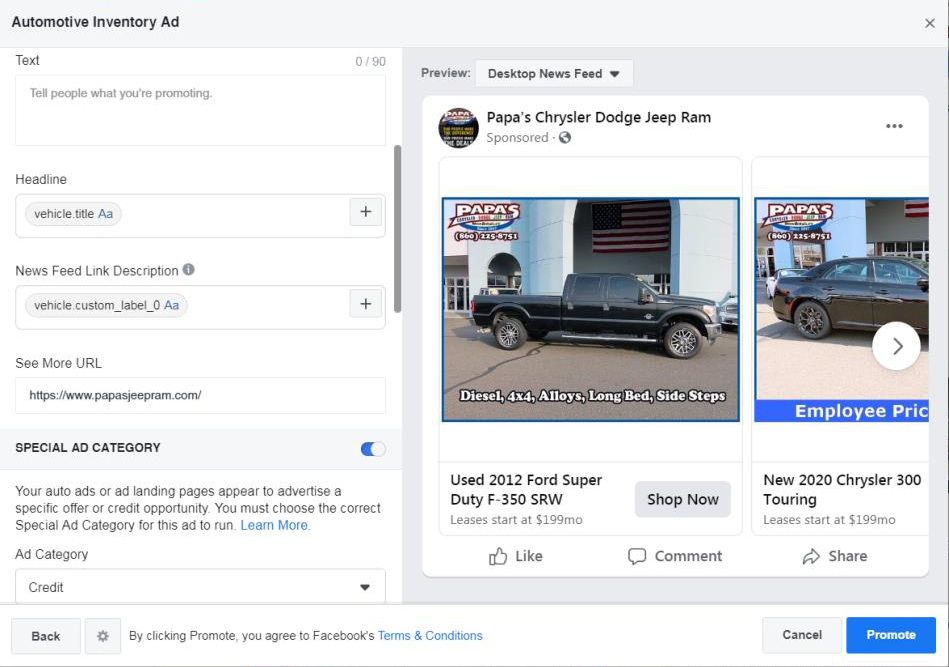The width and height of the screenshot is (949, 667).
Task: Click 'Used 2012 Ford Super Duty F-350 SRW' title
Action: point(526,490)
